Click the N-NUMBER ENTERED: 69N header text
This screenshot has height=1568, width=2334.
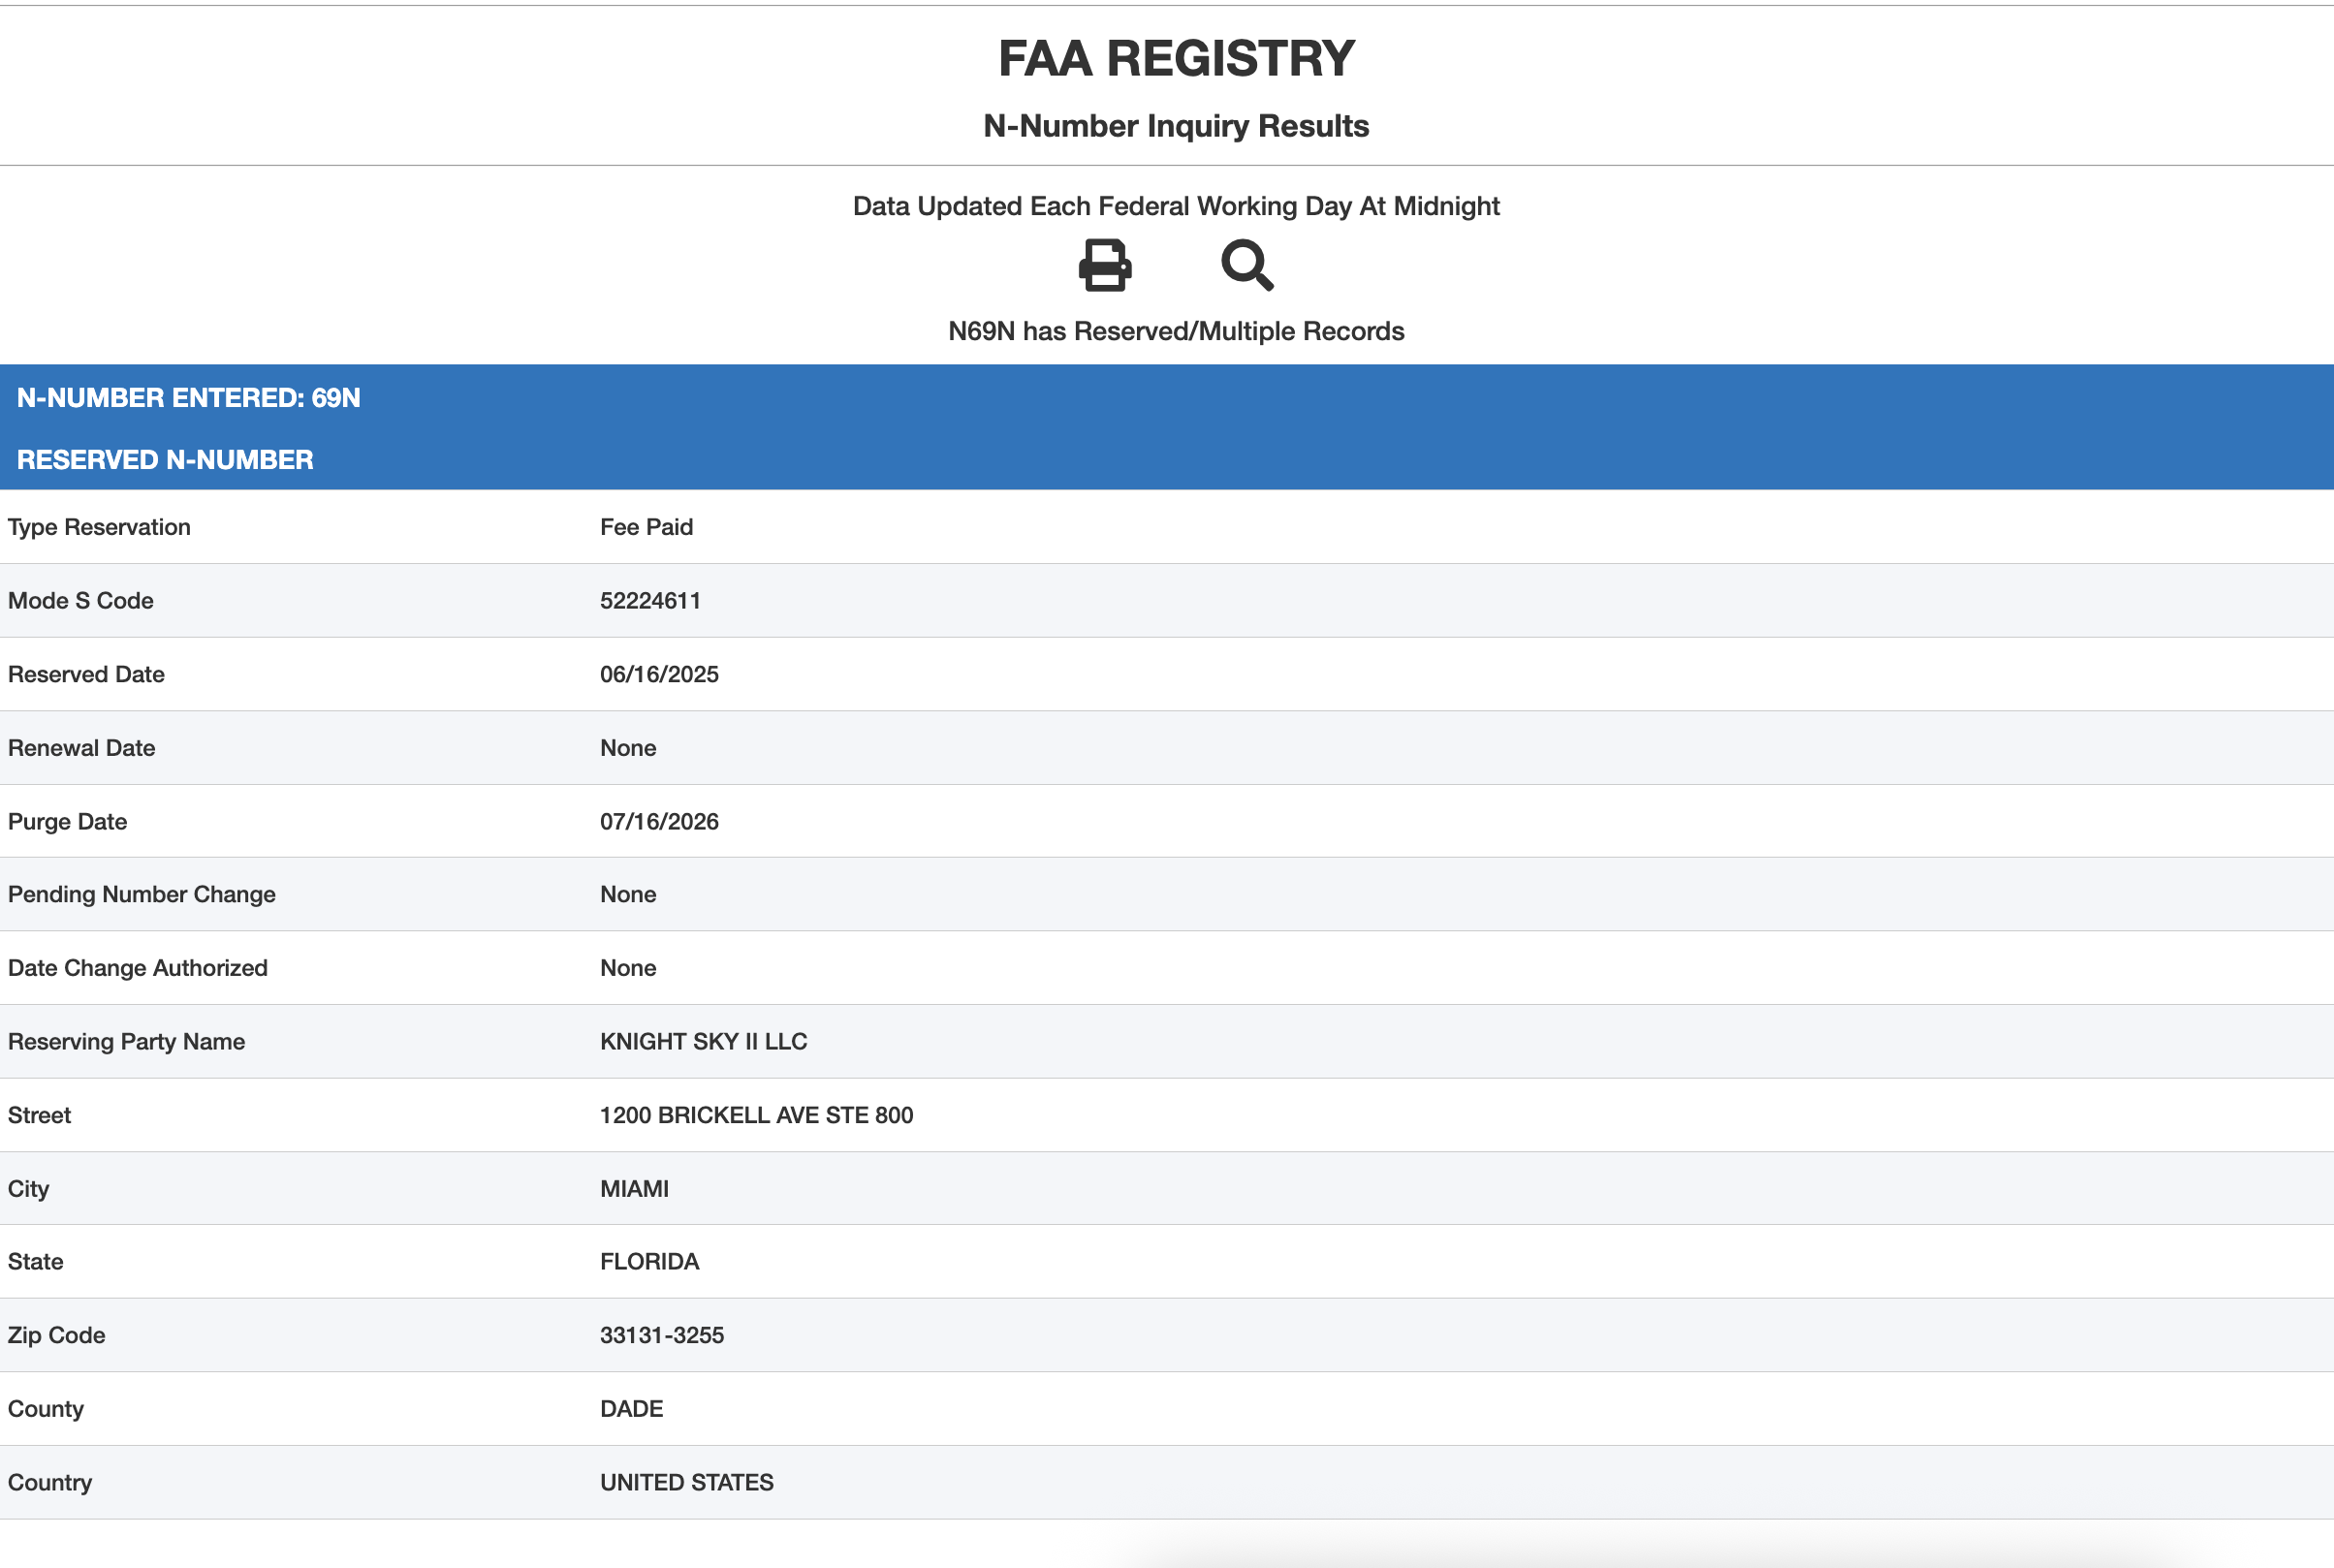(x=188, y=398)
